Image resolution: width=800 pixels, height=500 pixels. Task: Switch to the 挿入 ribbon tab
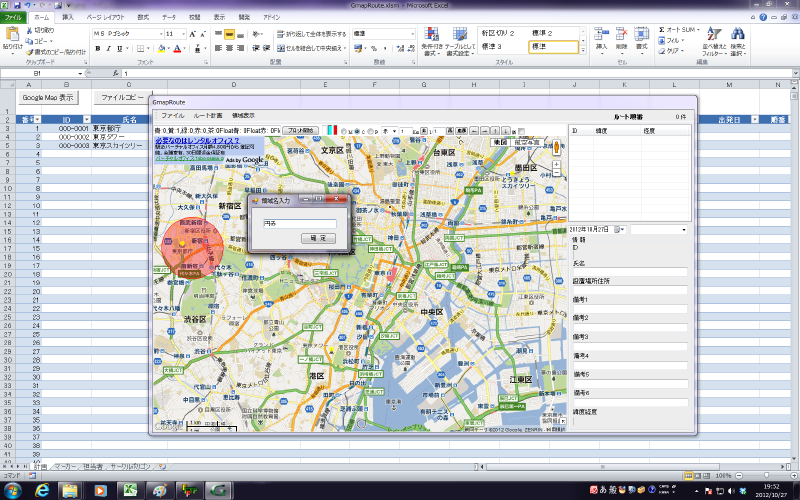click(x=68, y=17)
